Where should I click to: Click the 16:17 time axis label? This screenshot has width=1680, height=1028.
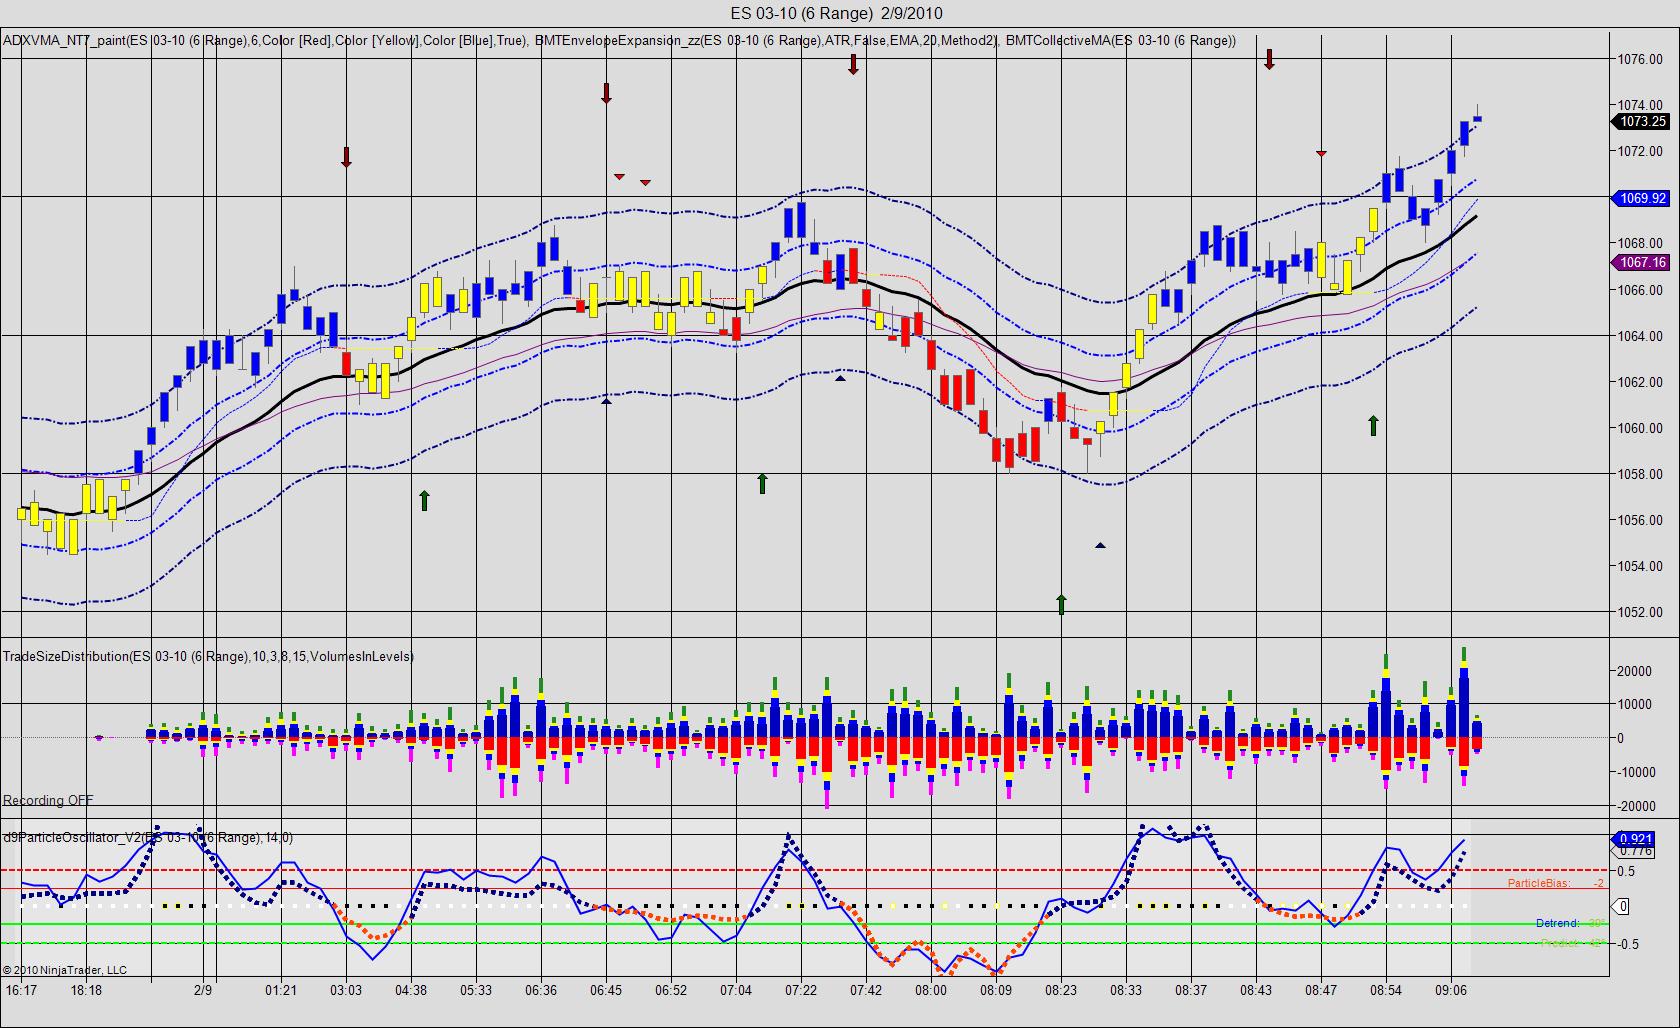pyautogui.click(x=21, y=990)
